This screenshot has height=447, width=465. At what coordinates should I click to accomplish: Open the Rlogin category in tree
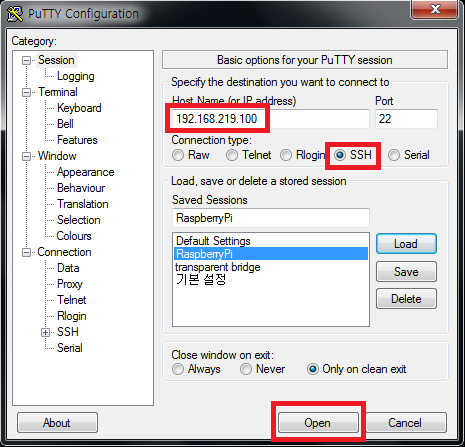pos(72,316)
